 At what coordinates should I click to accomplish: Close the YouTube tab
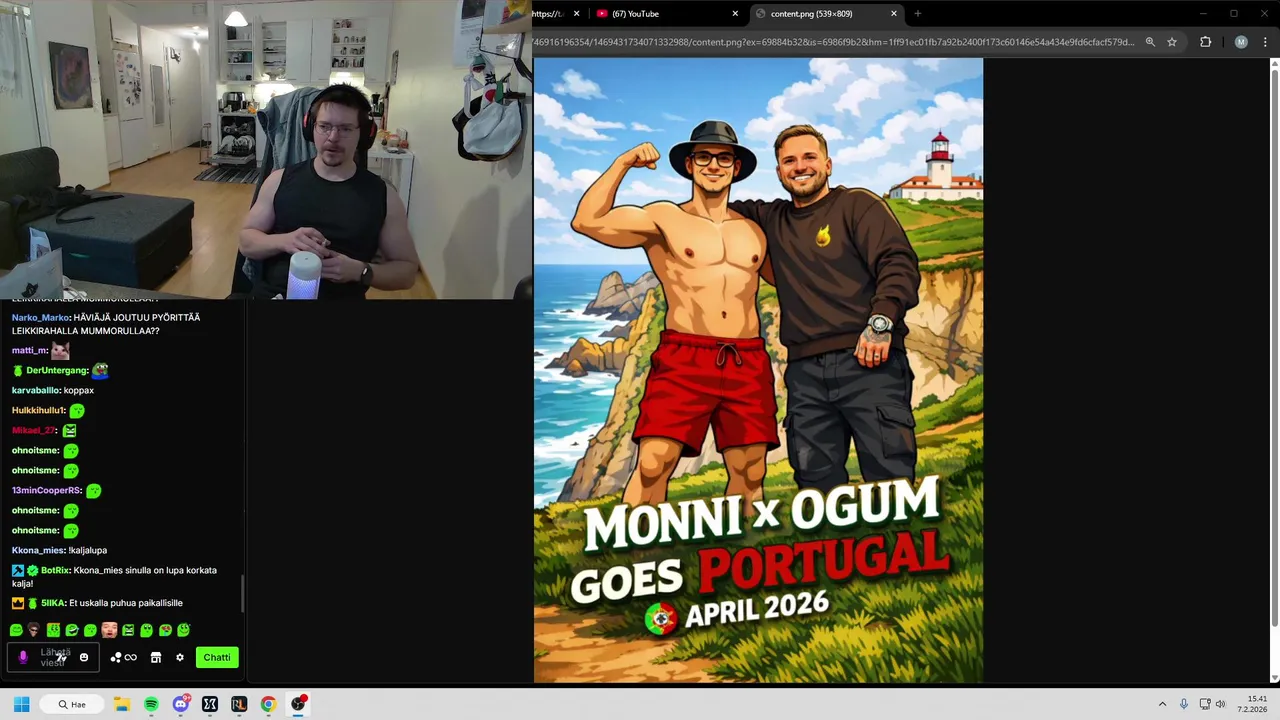735,14
